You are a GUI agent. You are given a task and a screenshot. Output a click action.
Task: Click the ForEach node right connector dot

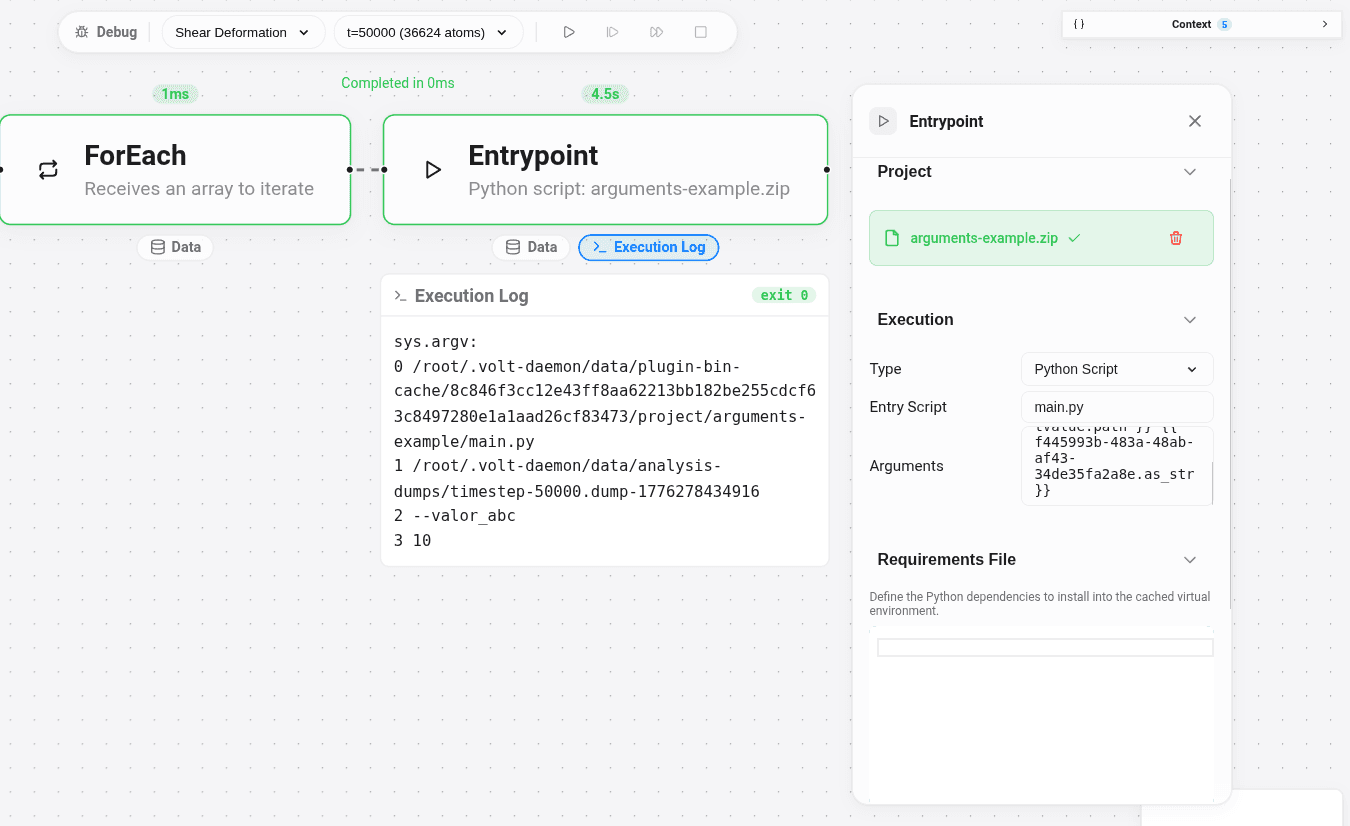350,170
